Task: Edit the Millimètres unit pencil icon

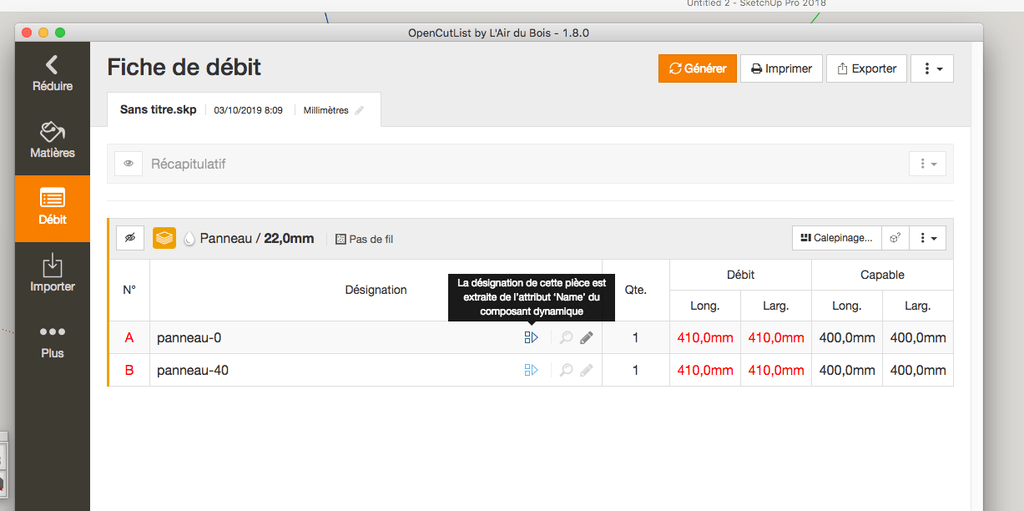Action: pyautogui.click(x=359, y=110)
